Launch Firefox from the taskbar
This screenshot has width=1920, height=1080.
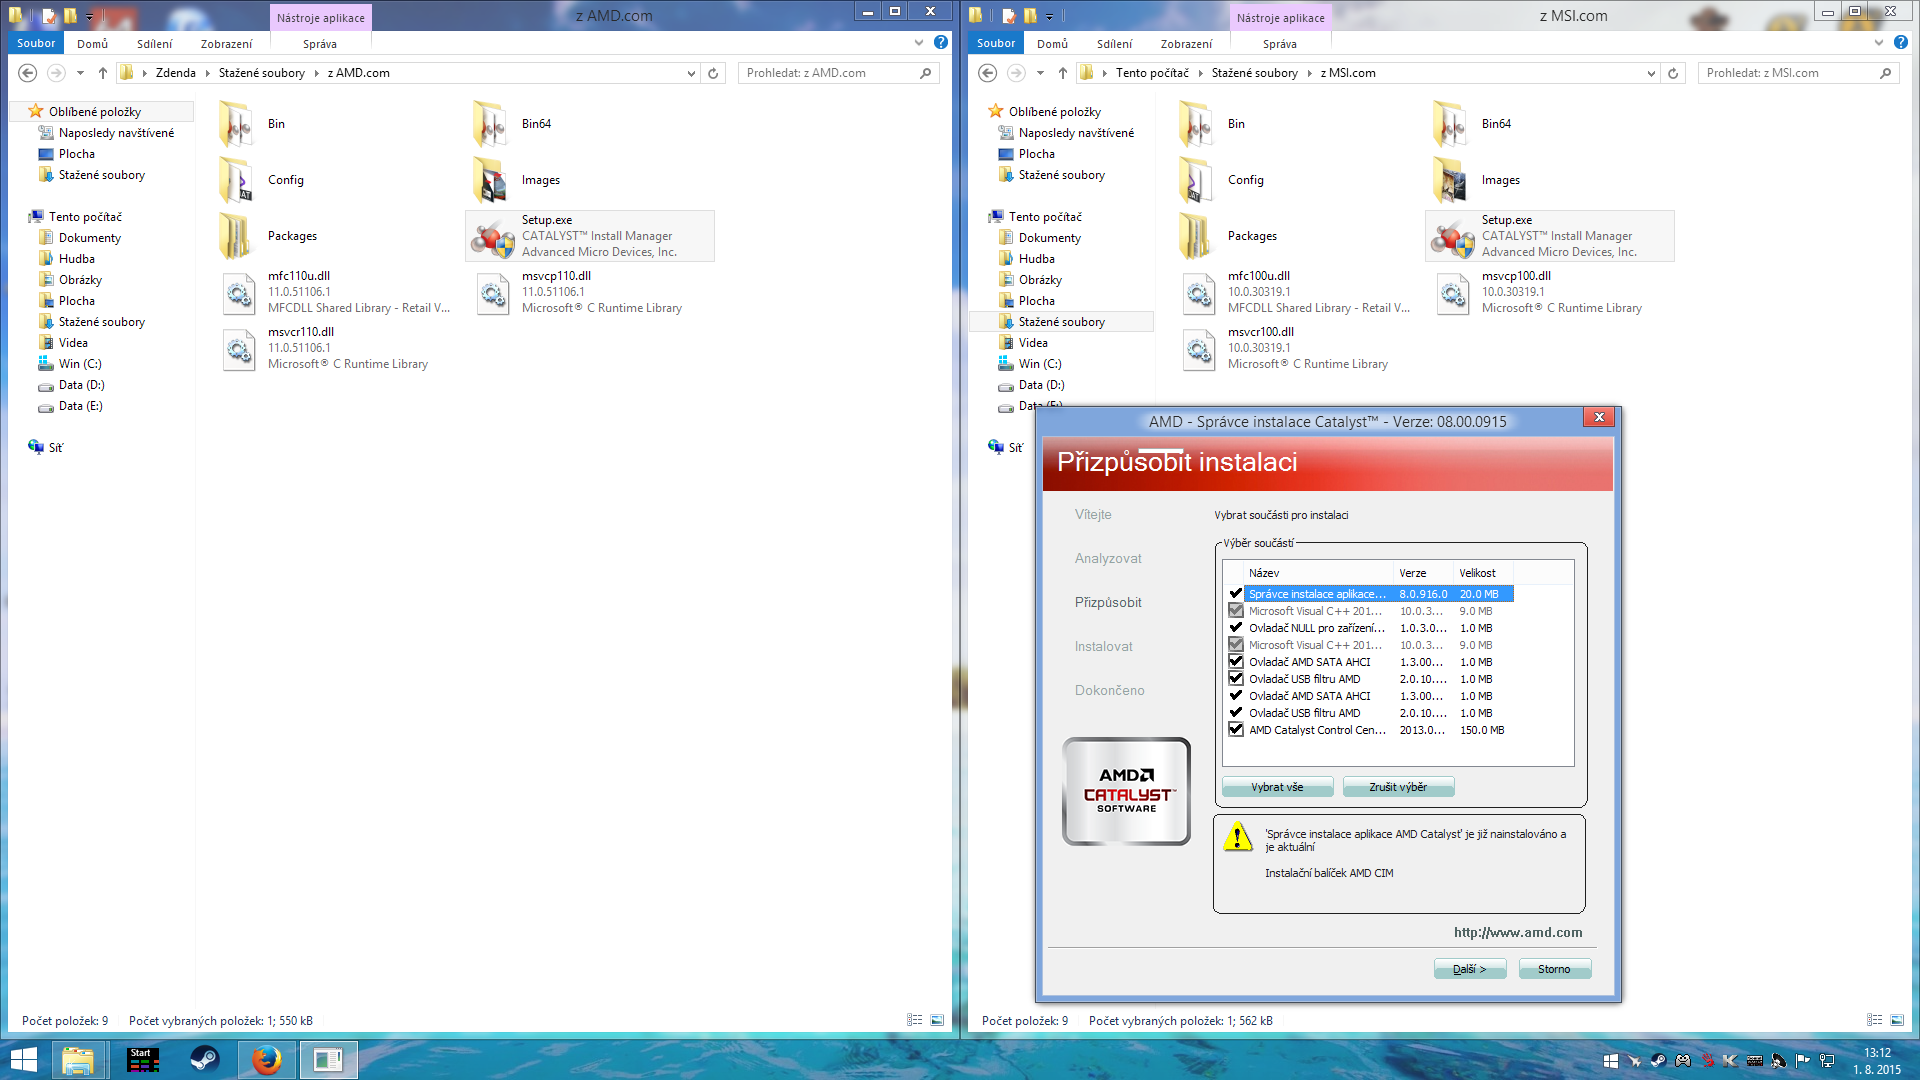click(266, 1059)
